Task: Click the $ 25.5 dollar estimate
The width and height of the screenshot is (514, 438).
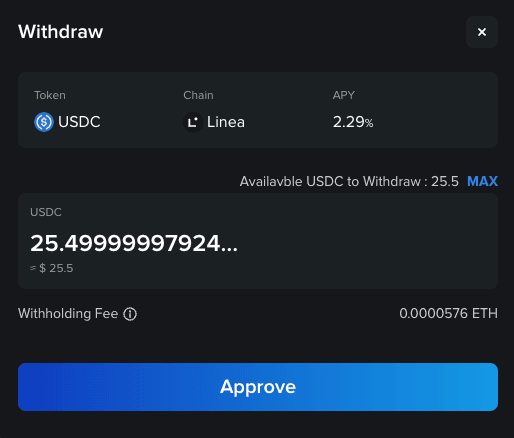Action: (56, 268)
